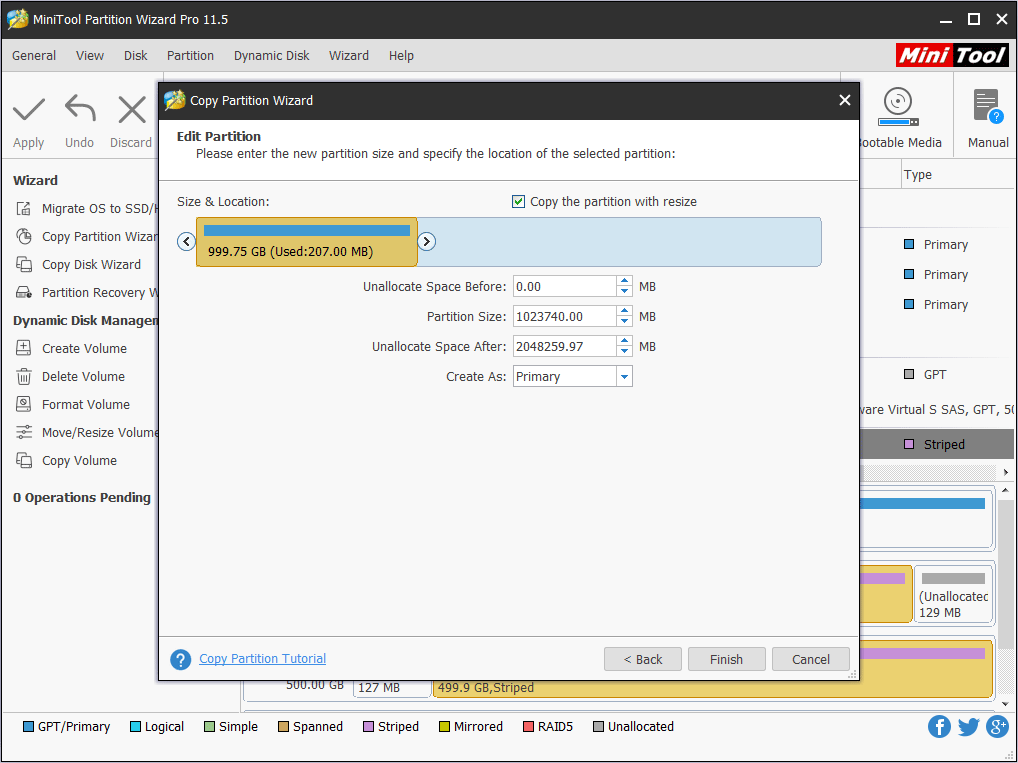
Task: Open the Create As dropdown
Action: click(x=624, y=377)
